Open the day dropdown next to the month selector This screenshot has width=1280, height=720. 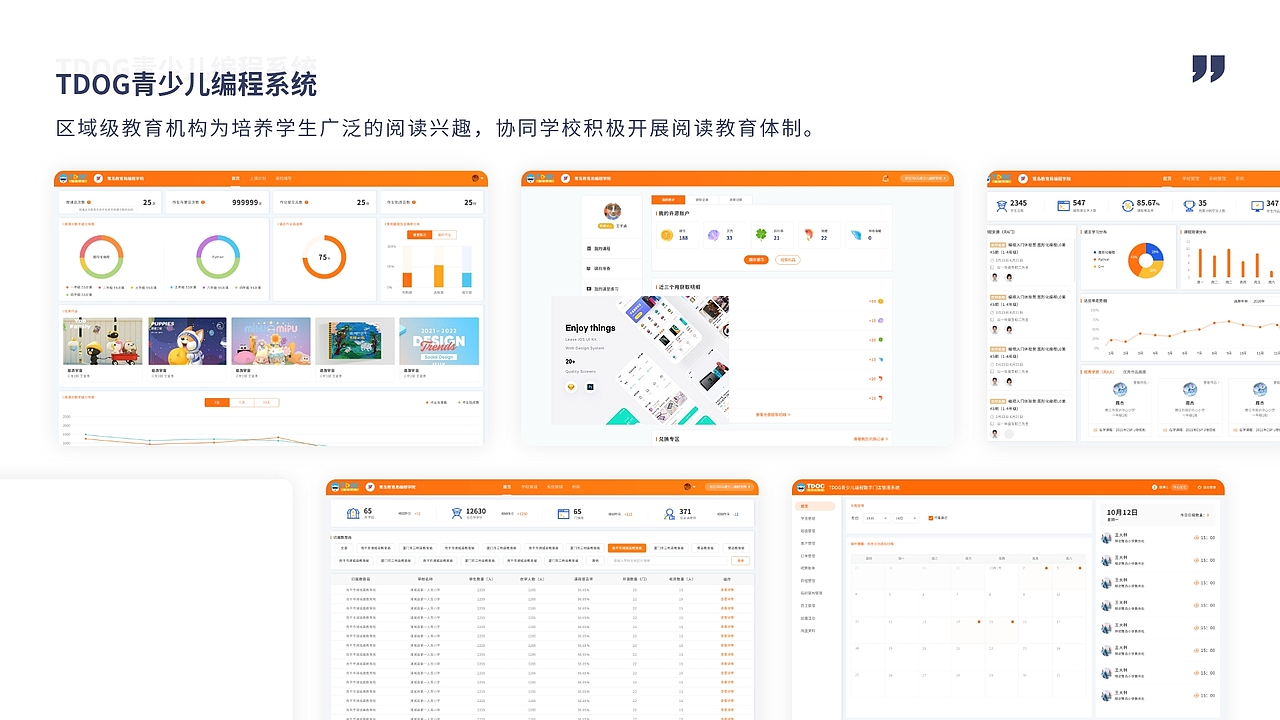[x=906, y=518]
